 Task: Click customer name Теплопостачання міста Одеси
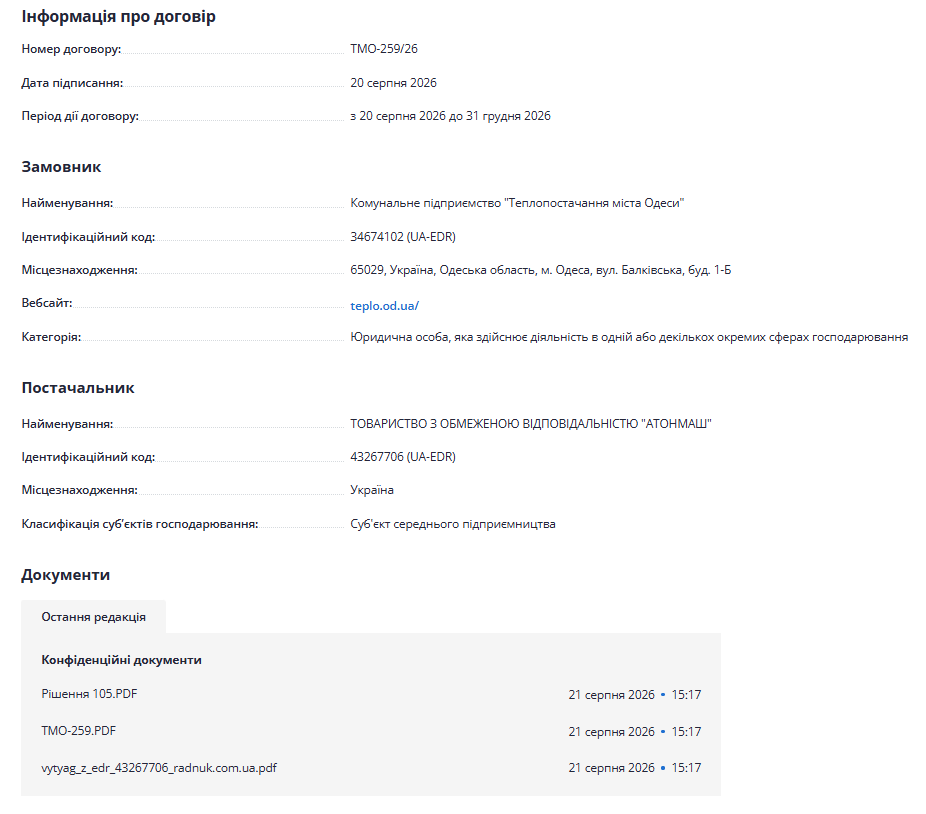tap(517, 203)
